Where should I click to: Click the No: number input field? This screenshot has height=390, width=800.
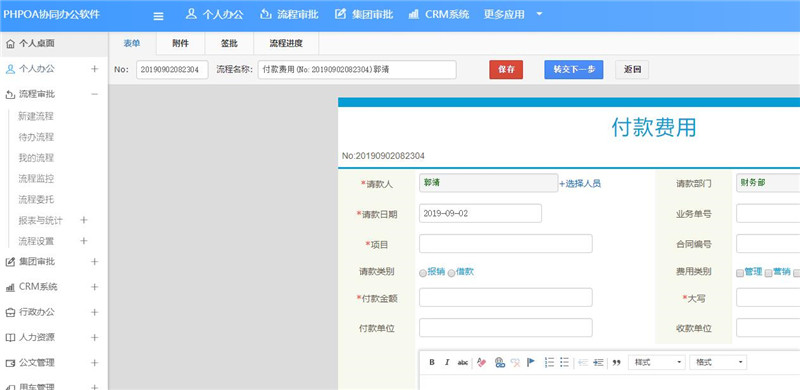click(172, 69)
